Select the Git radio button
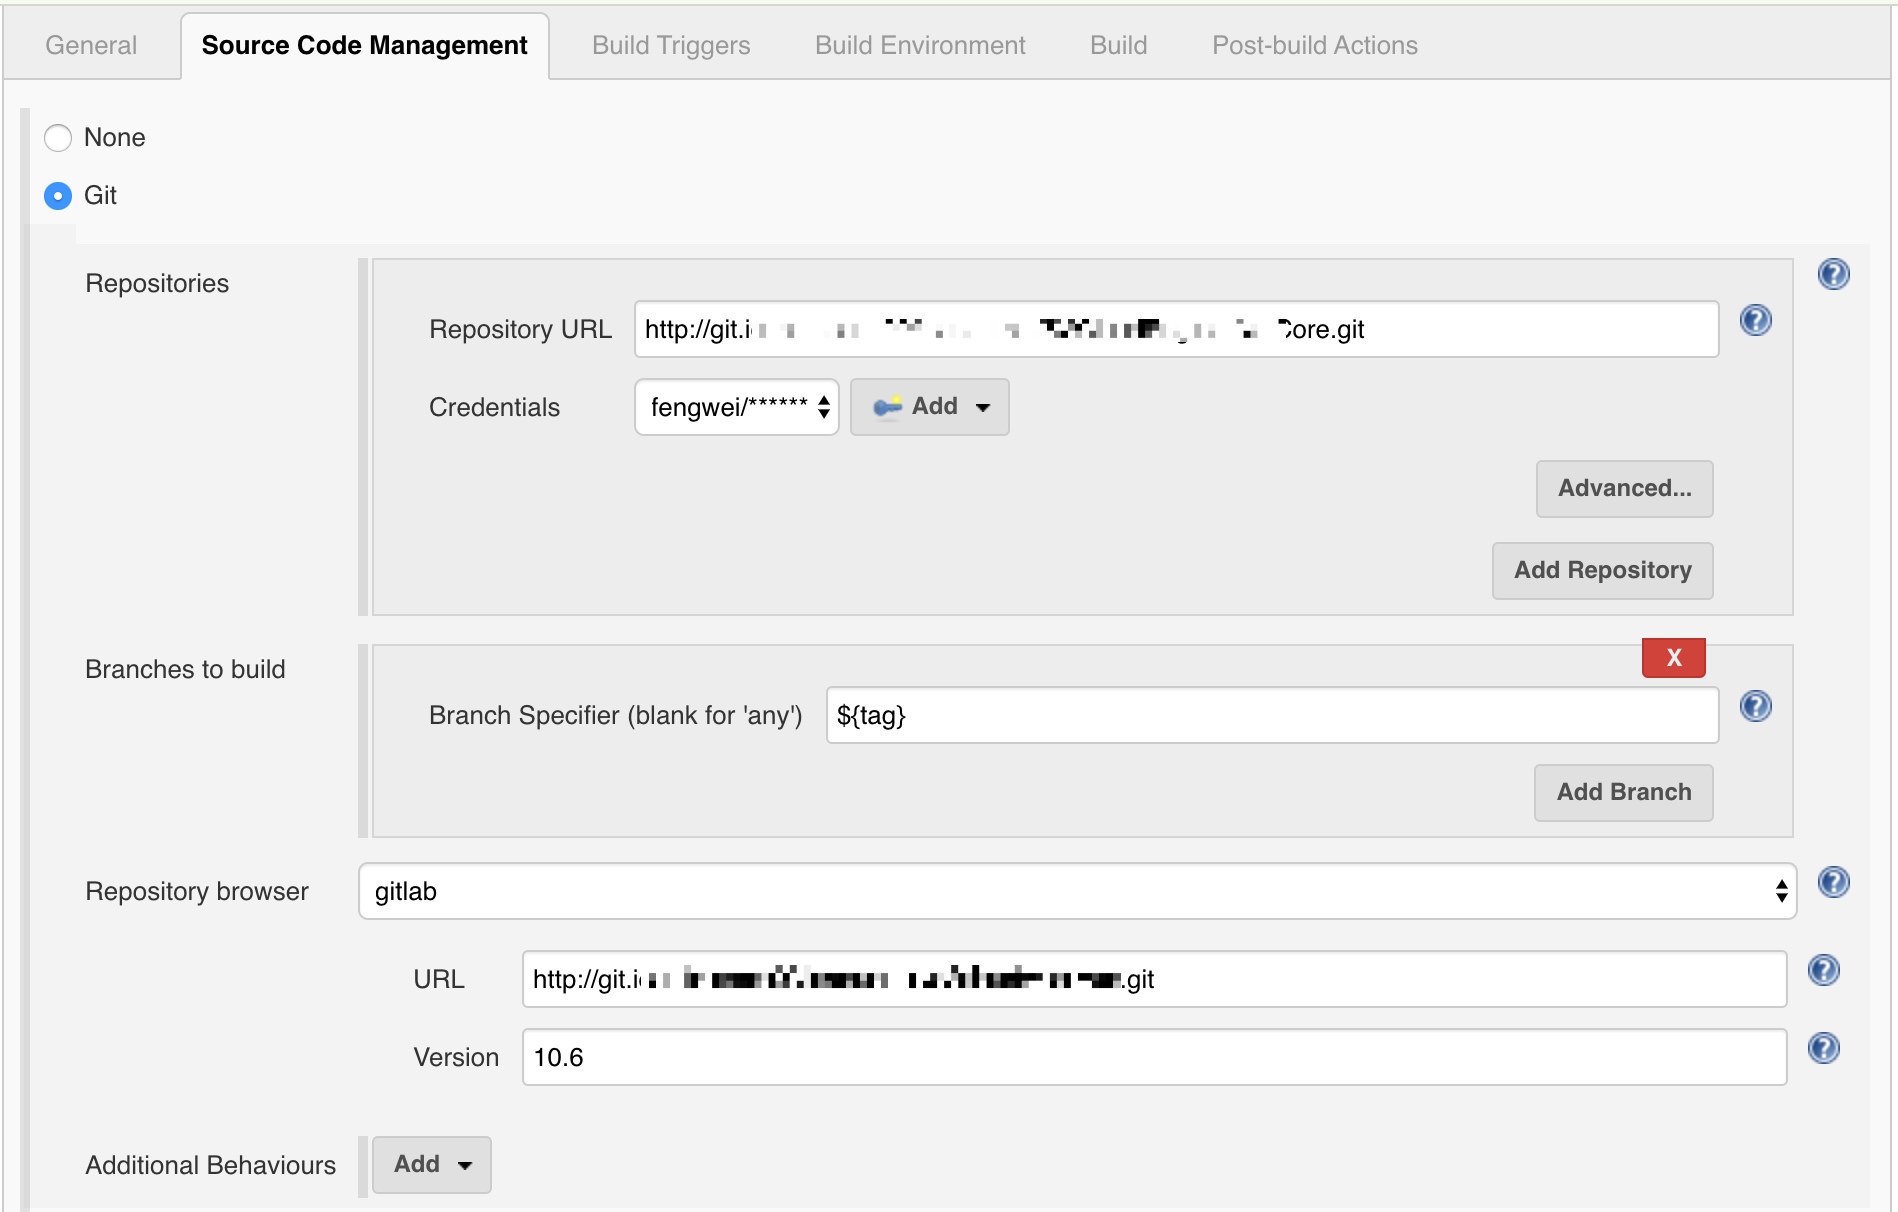The height and width of the screenshot is (1212, 1898). click(x=58, y=196)
